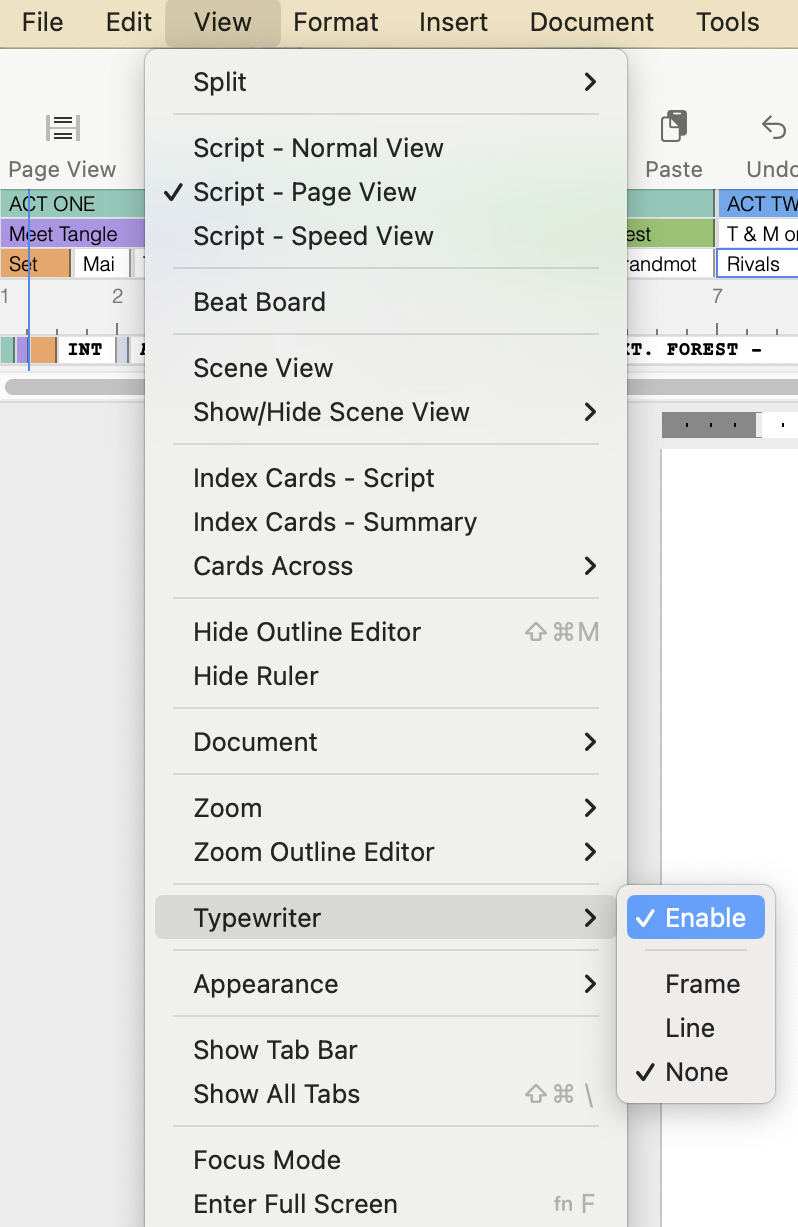Select the orange Set outline block

tap(35, 264)
